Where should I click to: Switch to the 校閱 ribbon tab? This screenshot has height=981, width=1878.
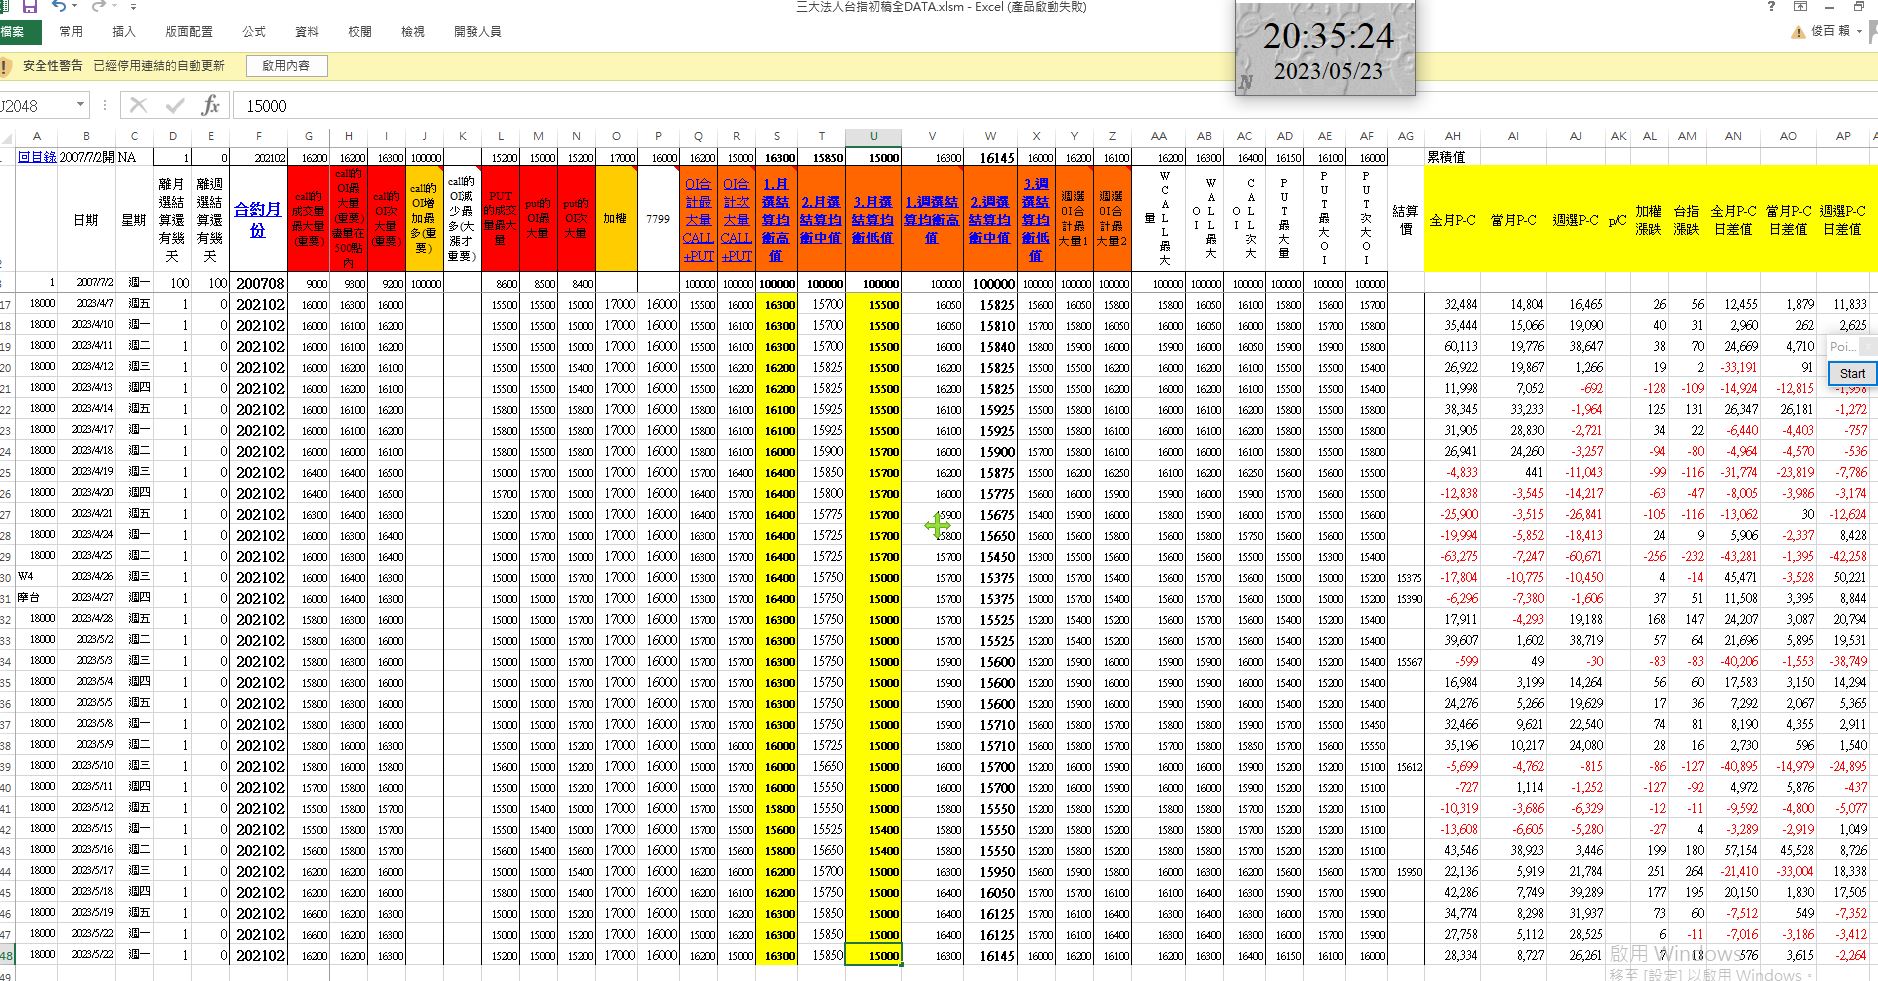pos(360,32)
